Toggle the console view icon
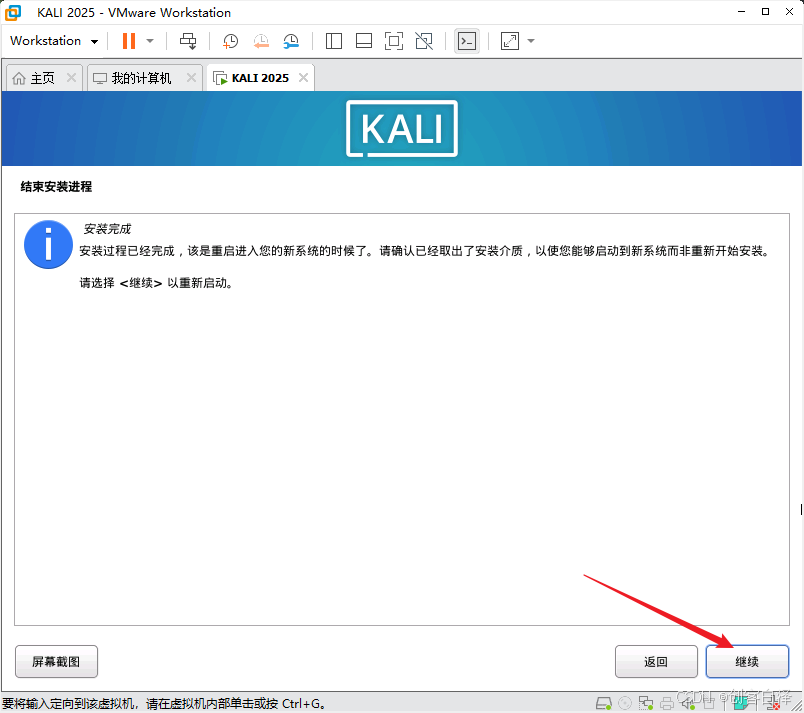 tap(467, 41)
